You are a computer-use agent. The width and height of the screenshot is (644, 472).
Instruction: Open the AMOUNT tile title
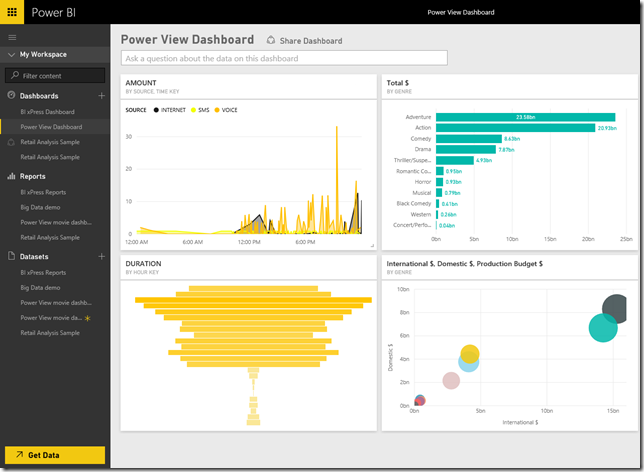[x=141, y=83]
